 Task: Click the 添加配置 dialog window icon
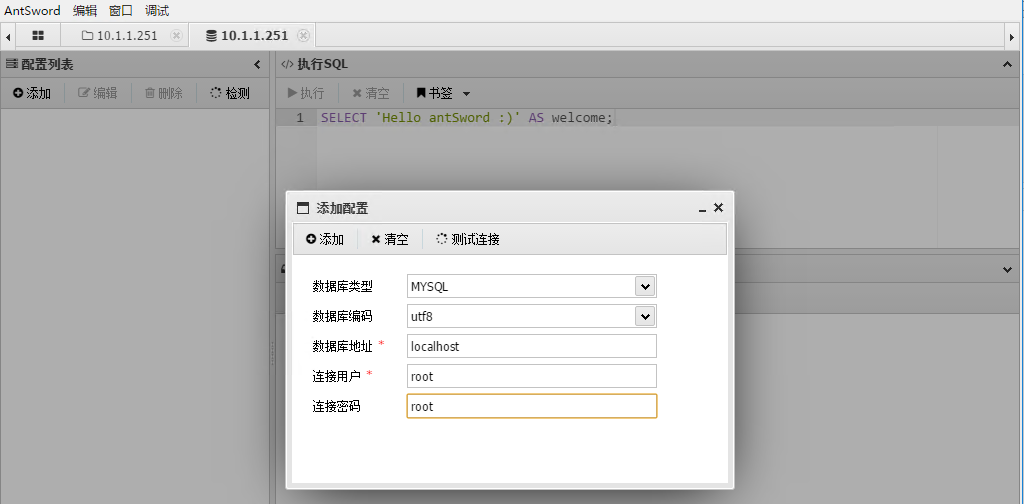coord(302,208)
